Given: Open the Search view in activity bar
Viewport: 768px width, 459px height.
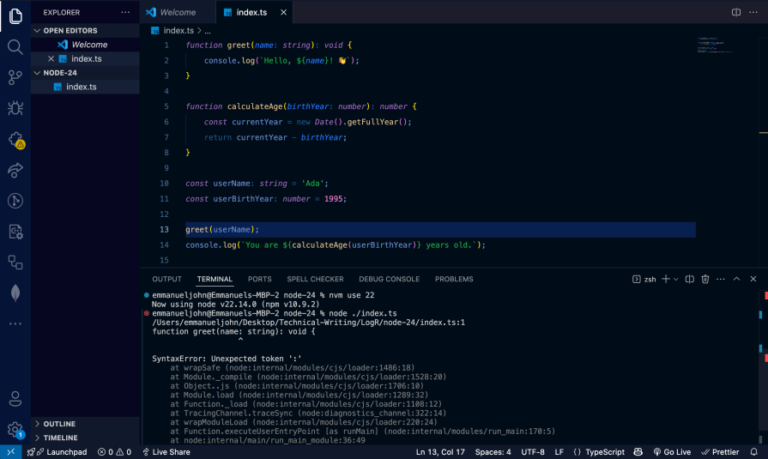Looking at the screenshot, I should tap(15, 47).
